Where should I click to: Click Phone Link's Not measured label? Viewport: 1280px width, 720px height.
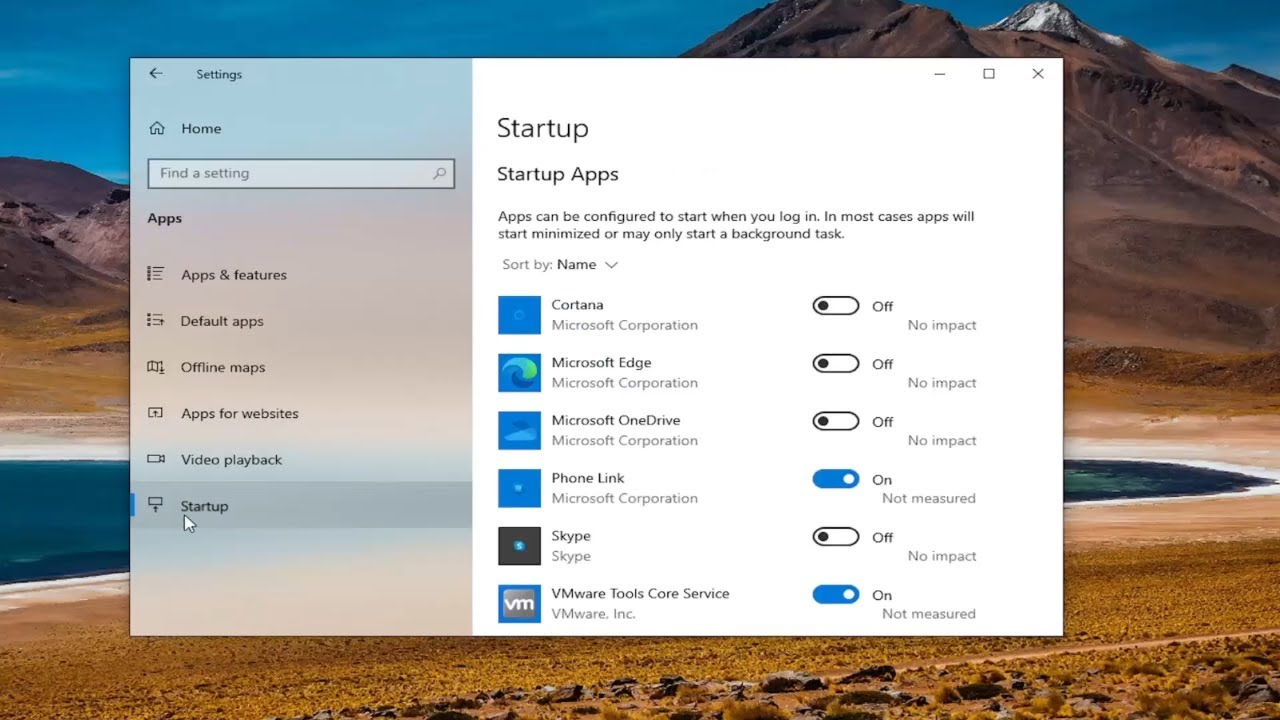[x=929, y=498]
